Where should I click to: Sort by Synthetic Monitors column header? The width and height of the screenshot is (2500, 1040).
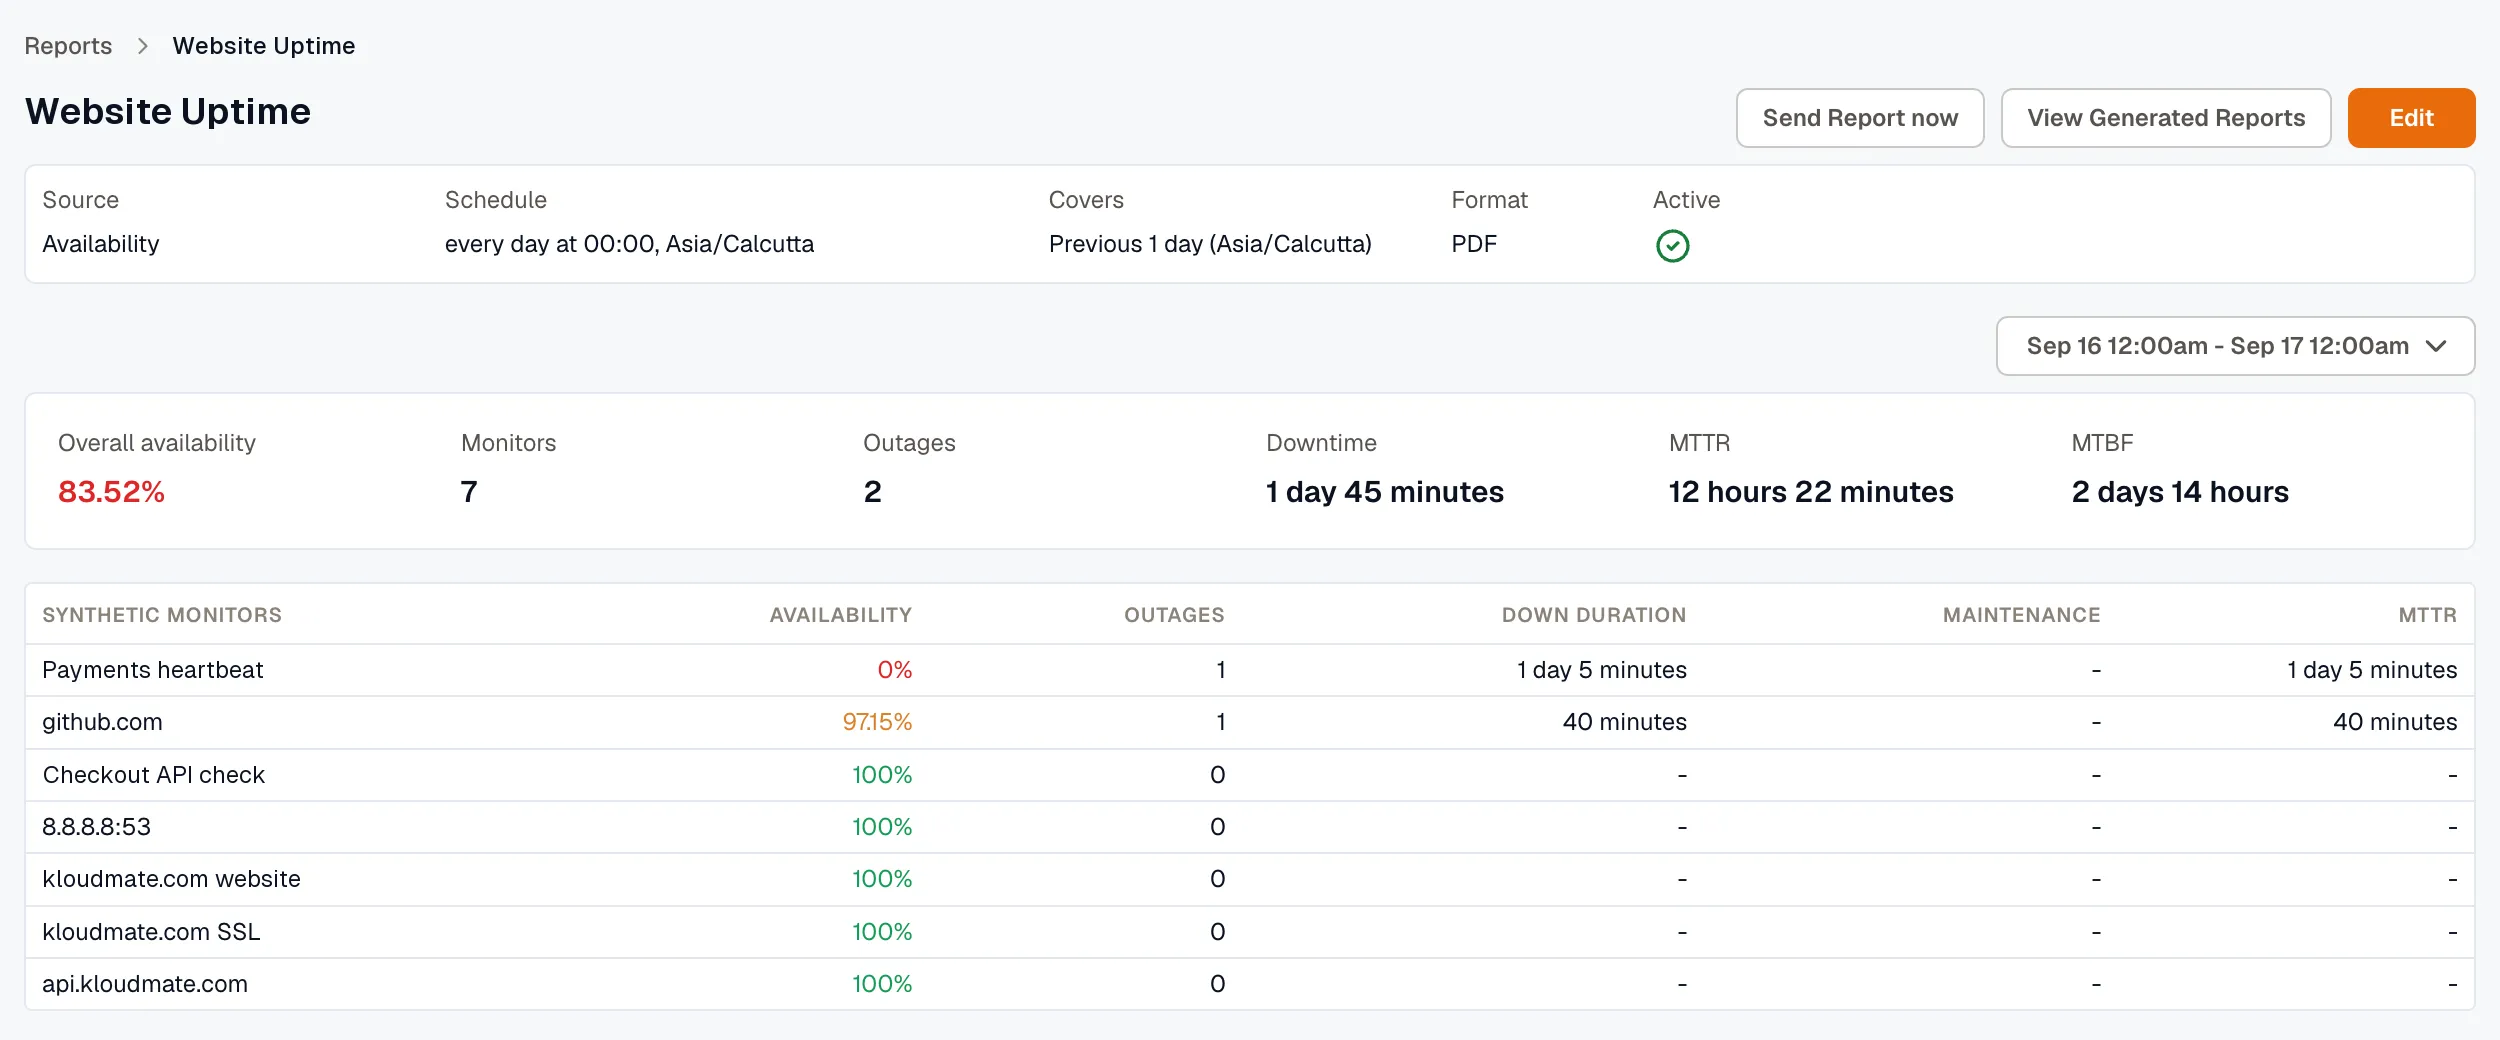[162, 615]
